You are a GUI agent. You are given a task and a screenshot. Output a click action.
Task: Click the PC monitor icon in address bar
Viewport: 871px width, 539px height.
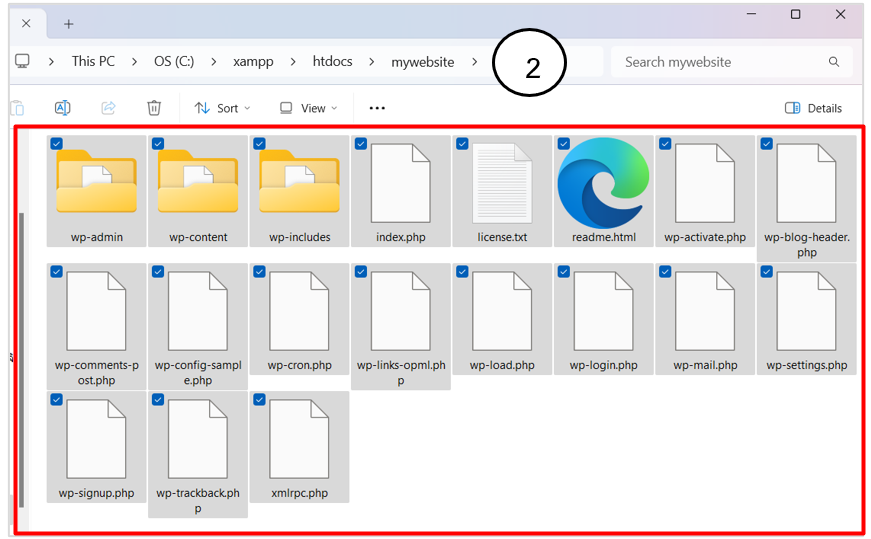click(x=22, y=62)
